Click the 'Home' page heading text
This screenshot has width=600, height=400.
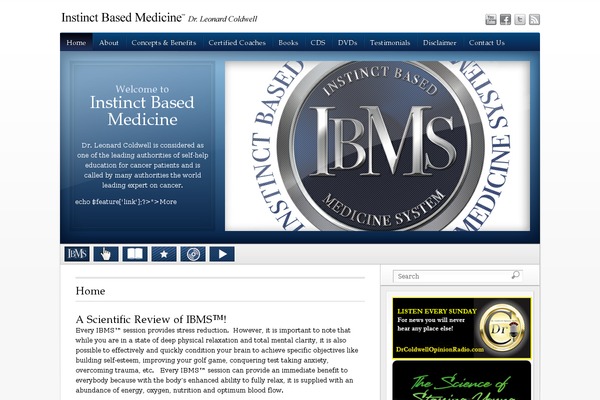tap(90, 291)
